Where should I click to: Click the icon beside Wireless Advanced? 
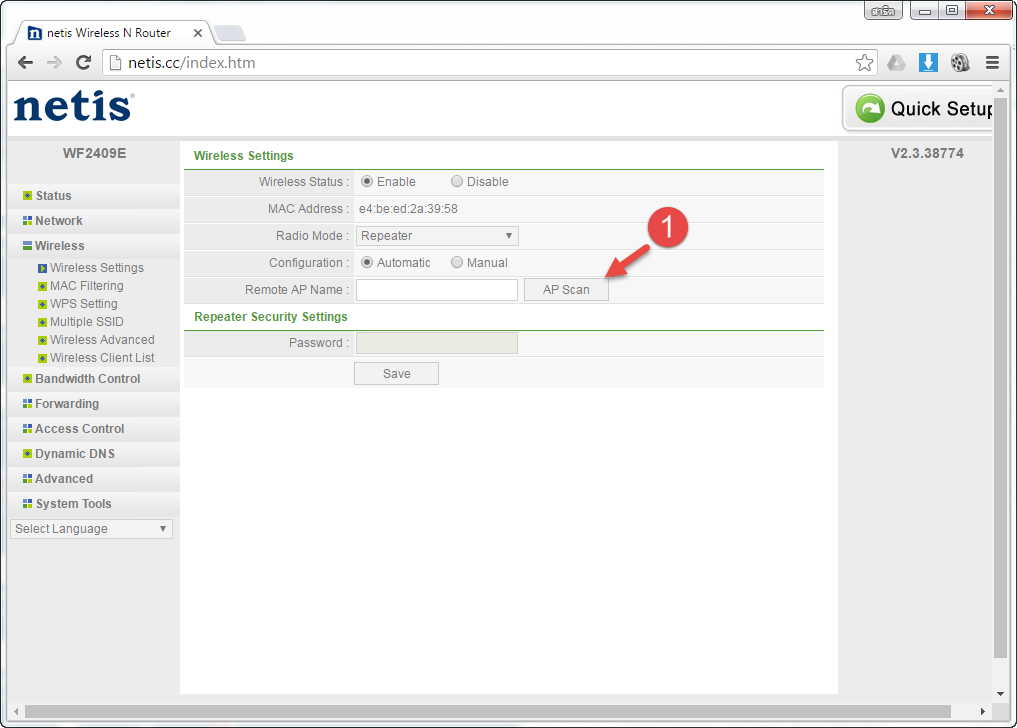[x=42, y=340]
